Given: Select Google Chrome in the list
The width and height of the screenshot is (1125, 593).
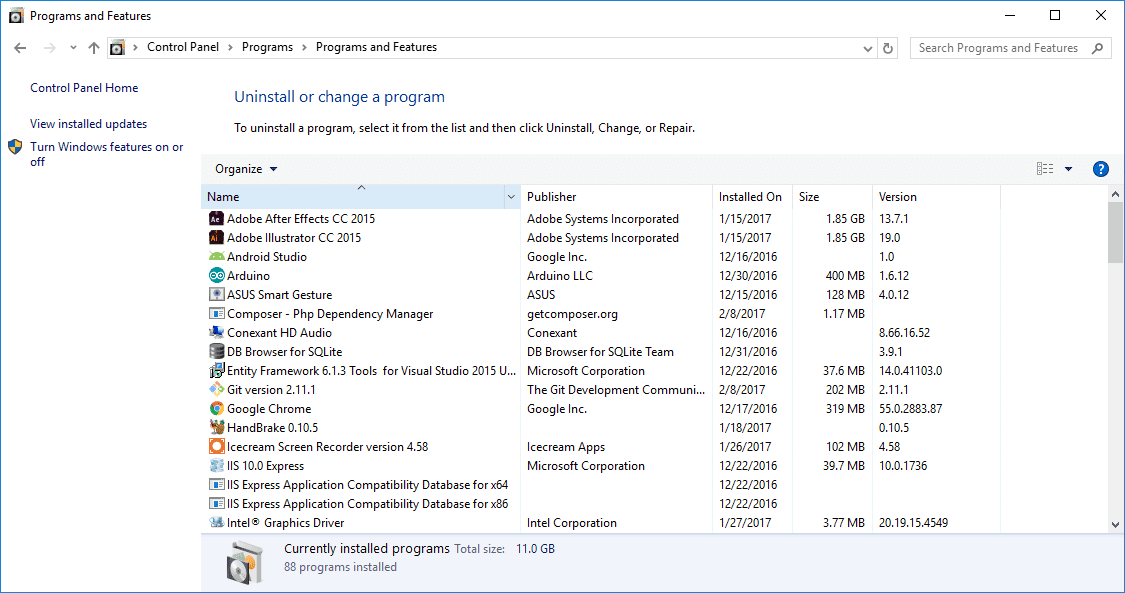Looking at the screenshot, I should 269,409.
